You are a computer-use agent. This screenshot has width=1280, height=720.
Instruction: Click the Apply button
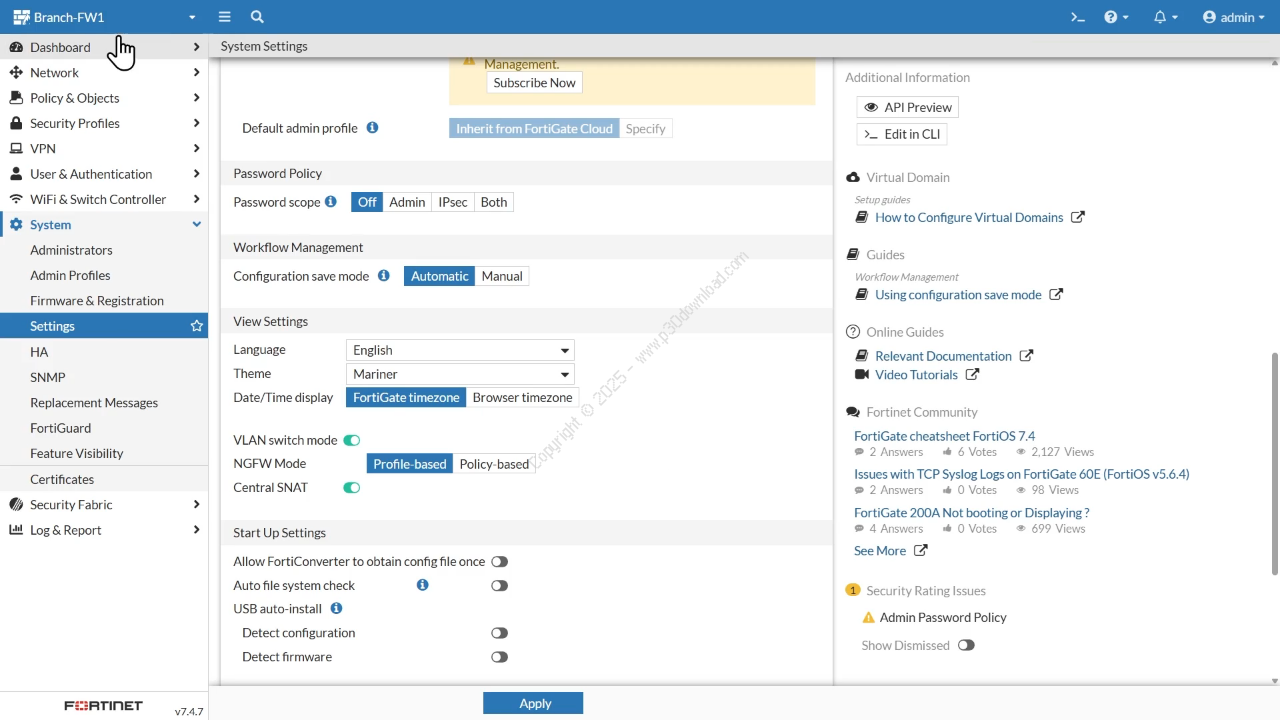click(533, 703)
